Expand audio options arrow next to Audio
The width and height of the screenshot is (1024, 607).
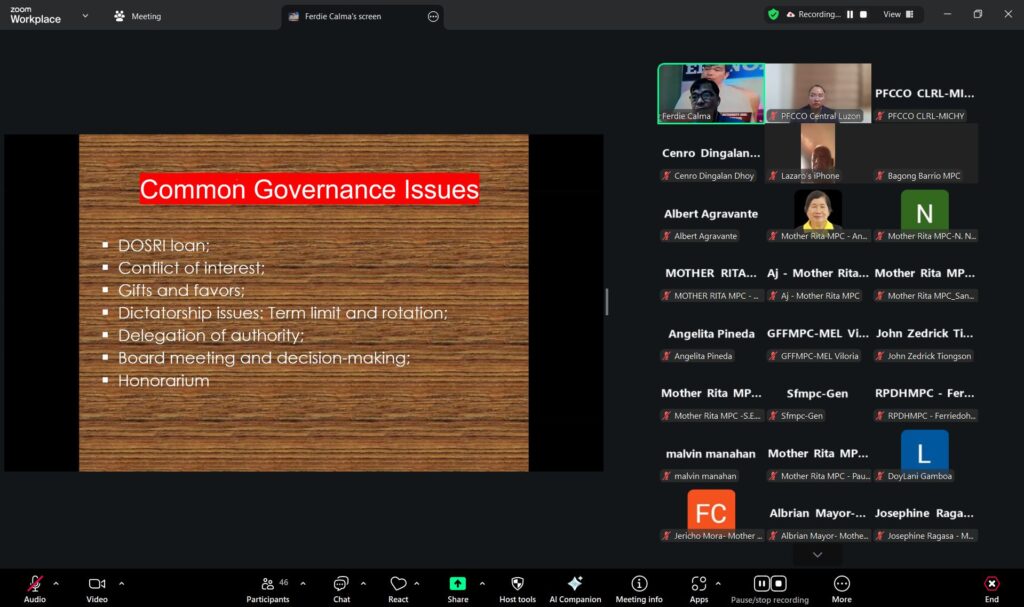click(x=56, y=583)
